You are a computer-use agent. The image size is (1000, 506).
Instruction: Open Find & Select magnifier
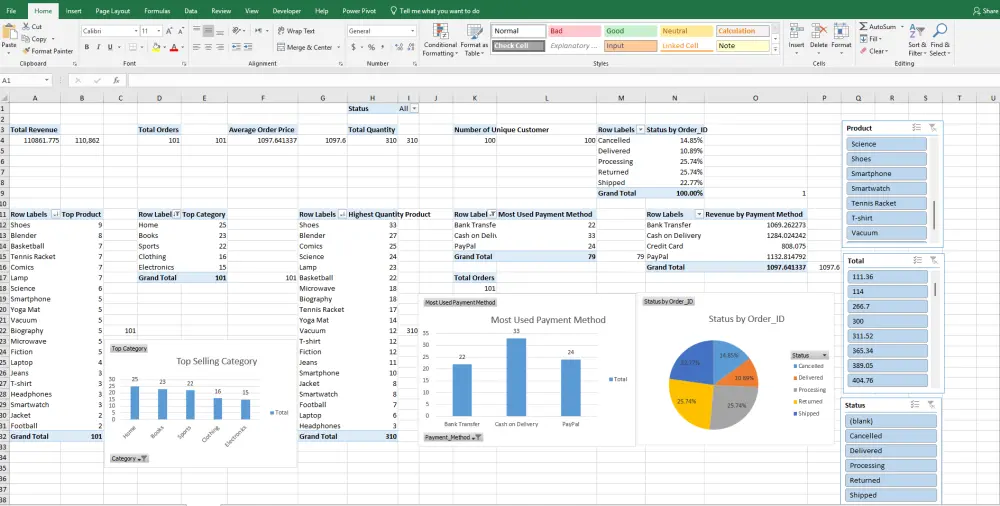pyautogui.click(x=939, y=40)
